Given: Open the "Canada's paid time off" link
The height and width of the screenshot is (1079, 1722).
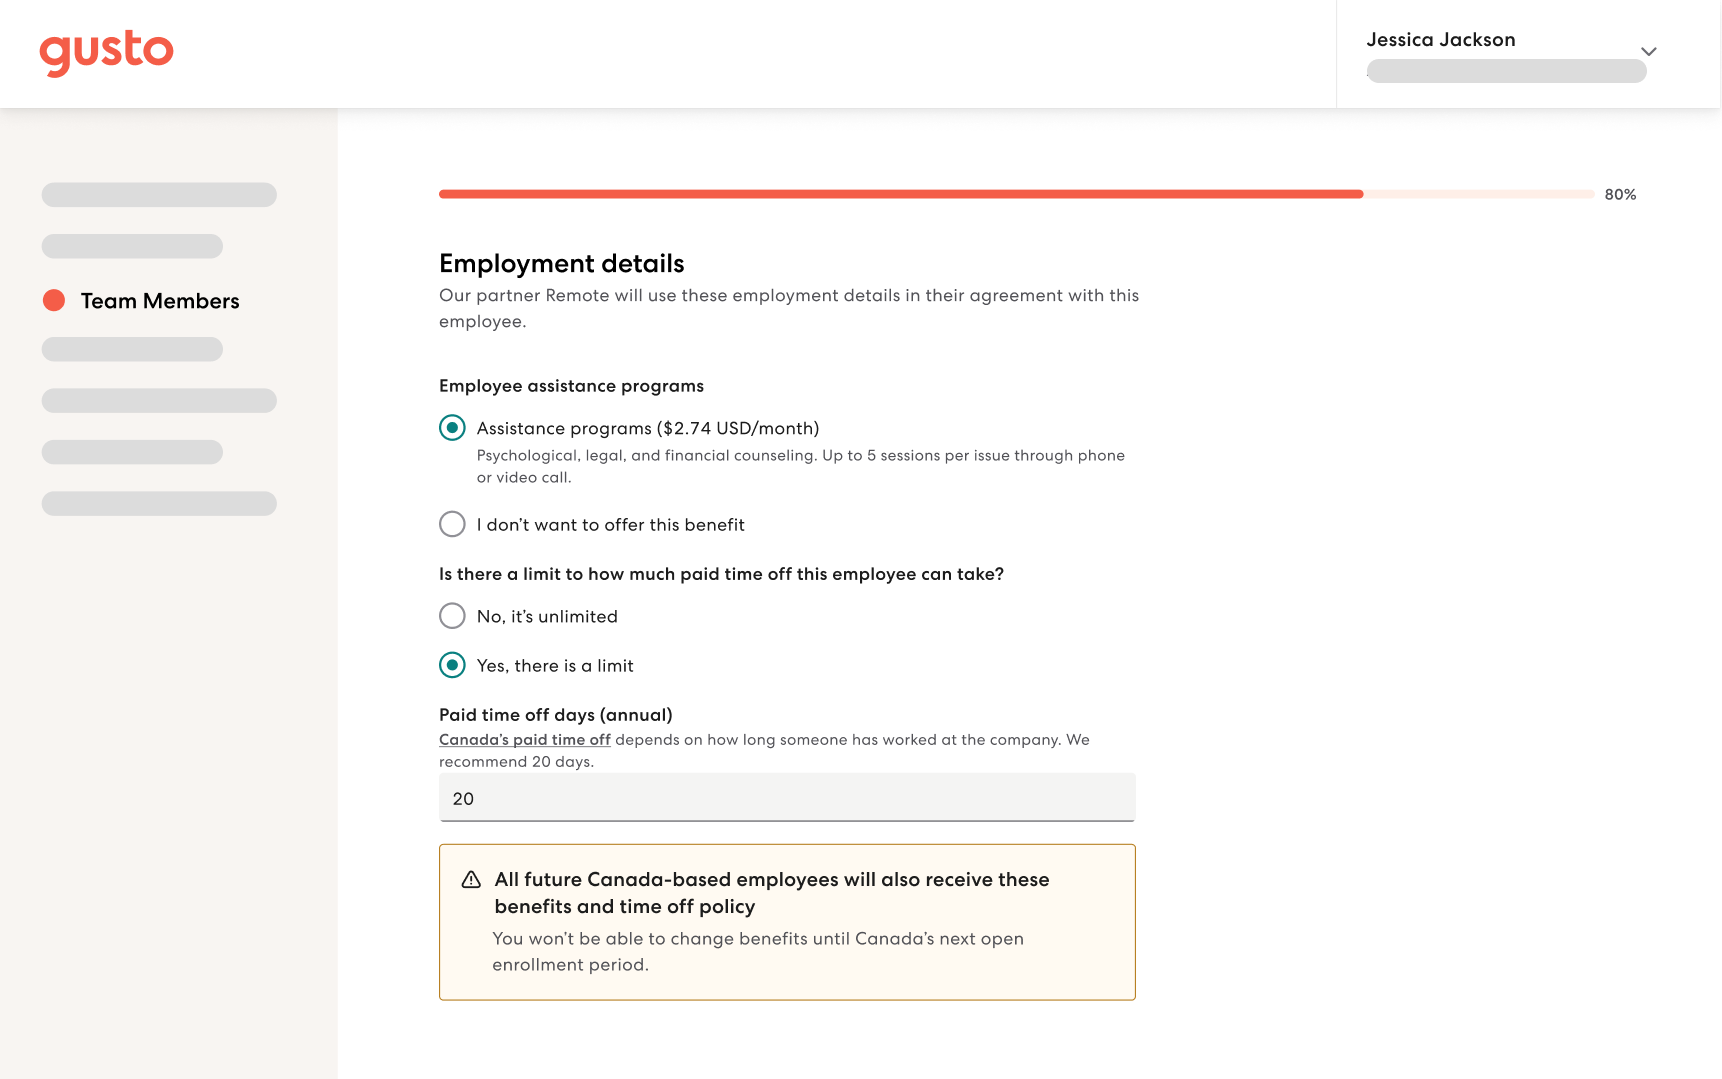Looking at the screenshot, I should (x=525, y=740).
